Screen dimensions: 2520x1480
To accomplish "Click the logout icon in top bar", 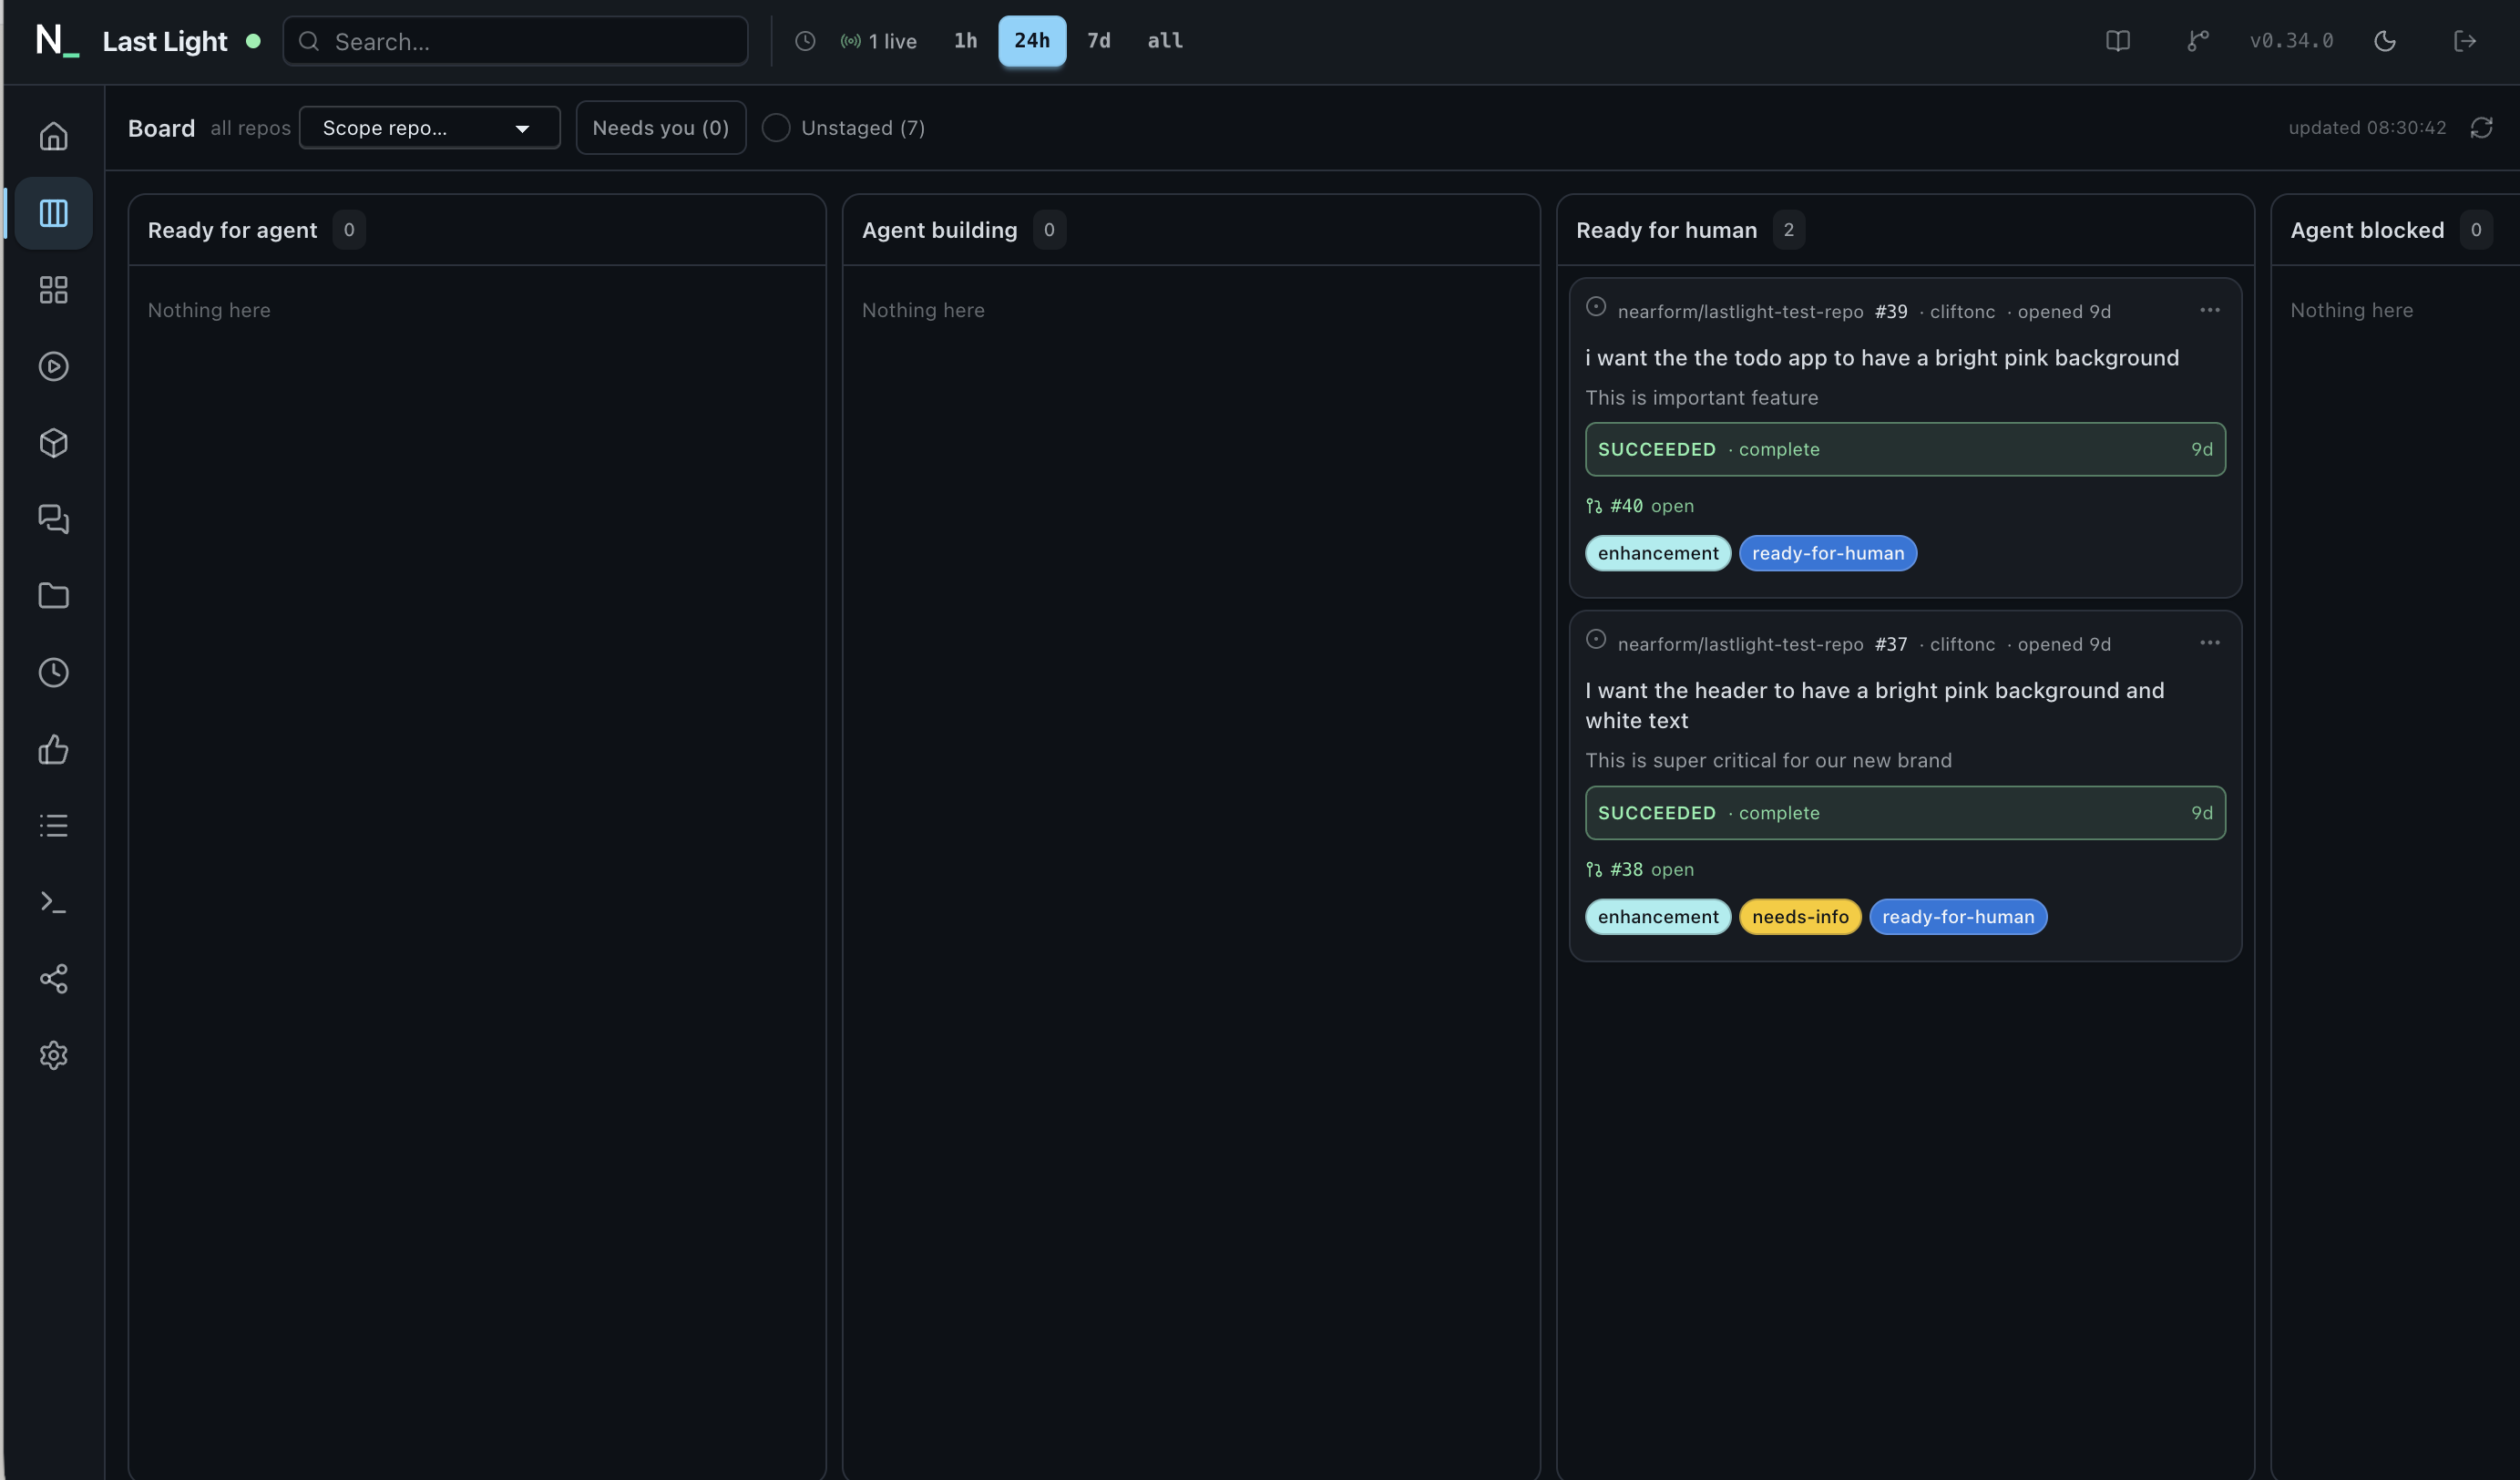I will click(2465, 41).
